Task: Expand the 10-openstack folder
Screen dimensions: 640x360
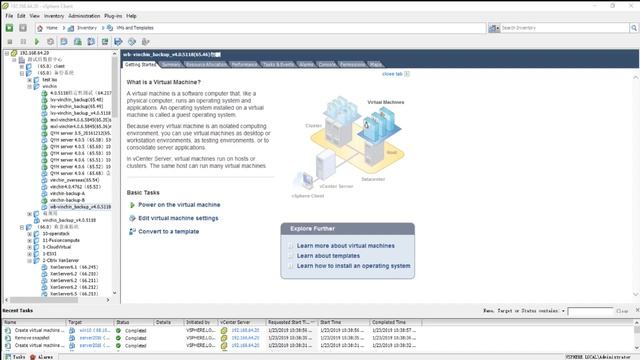Action: click(x=29, y=234)
